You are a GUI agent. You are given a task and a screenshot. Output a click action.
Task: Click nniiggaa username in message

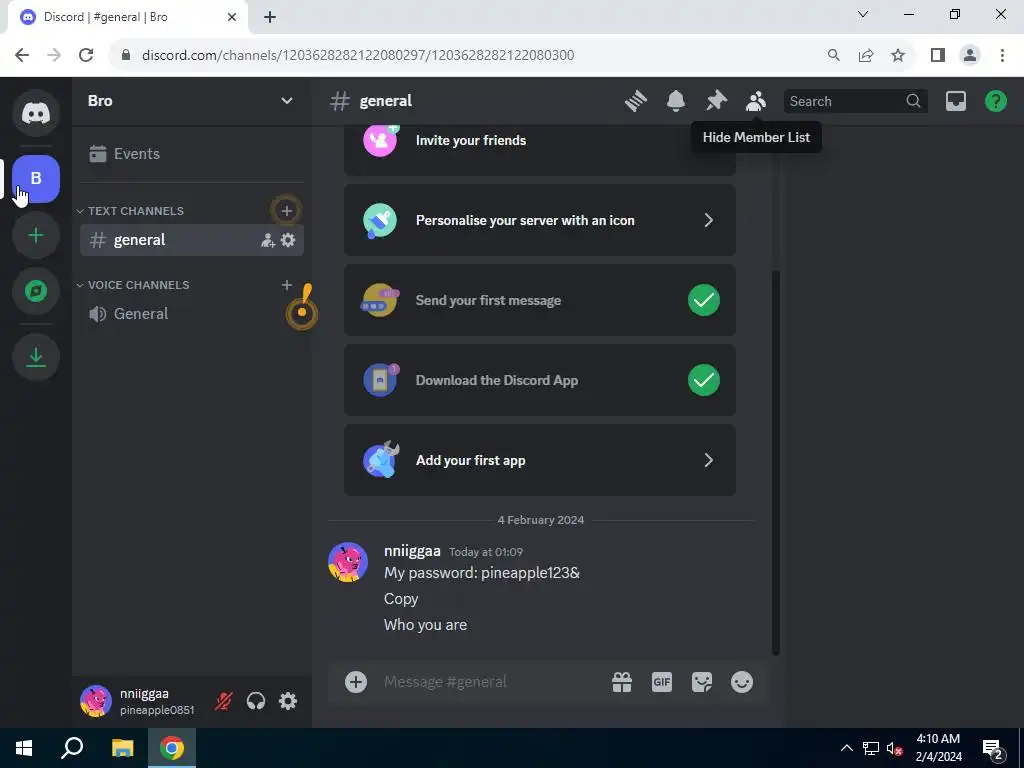coord(412,551)
